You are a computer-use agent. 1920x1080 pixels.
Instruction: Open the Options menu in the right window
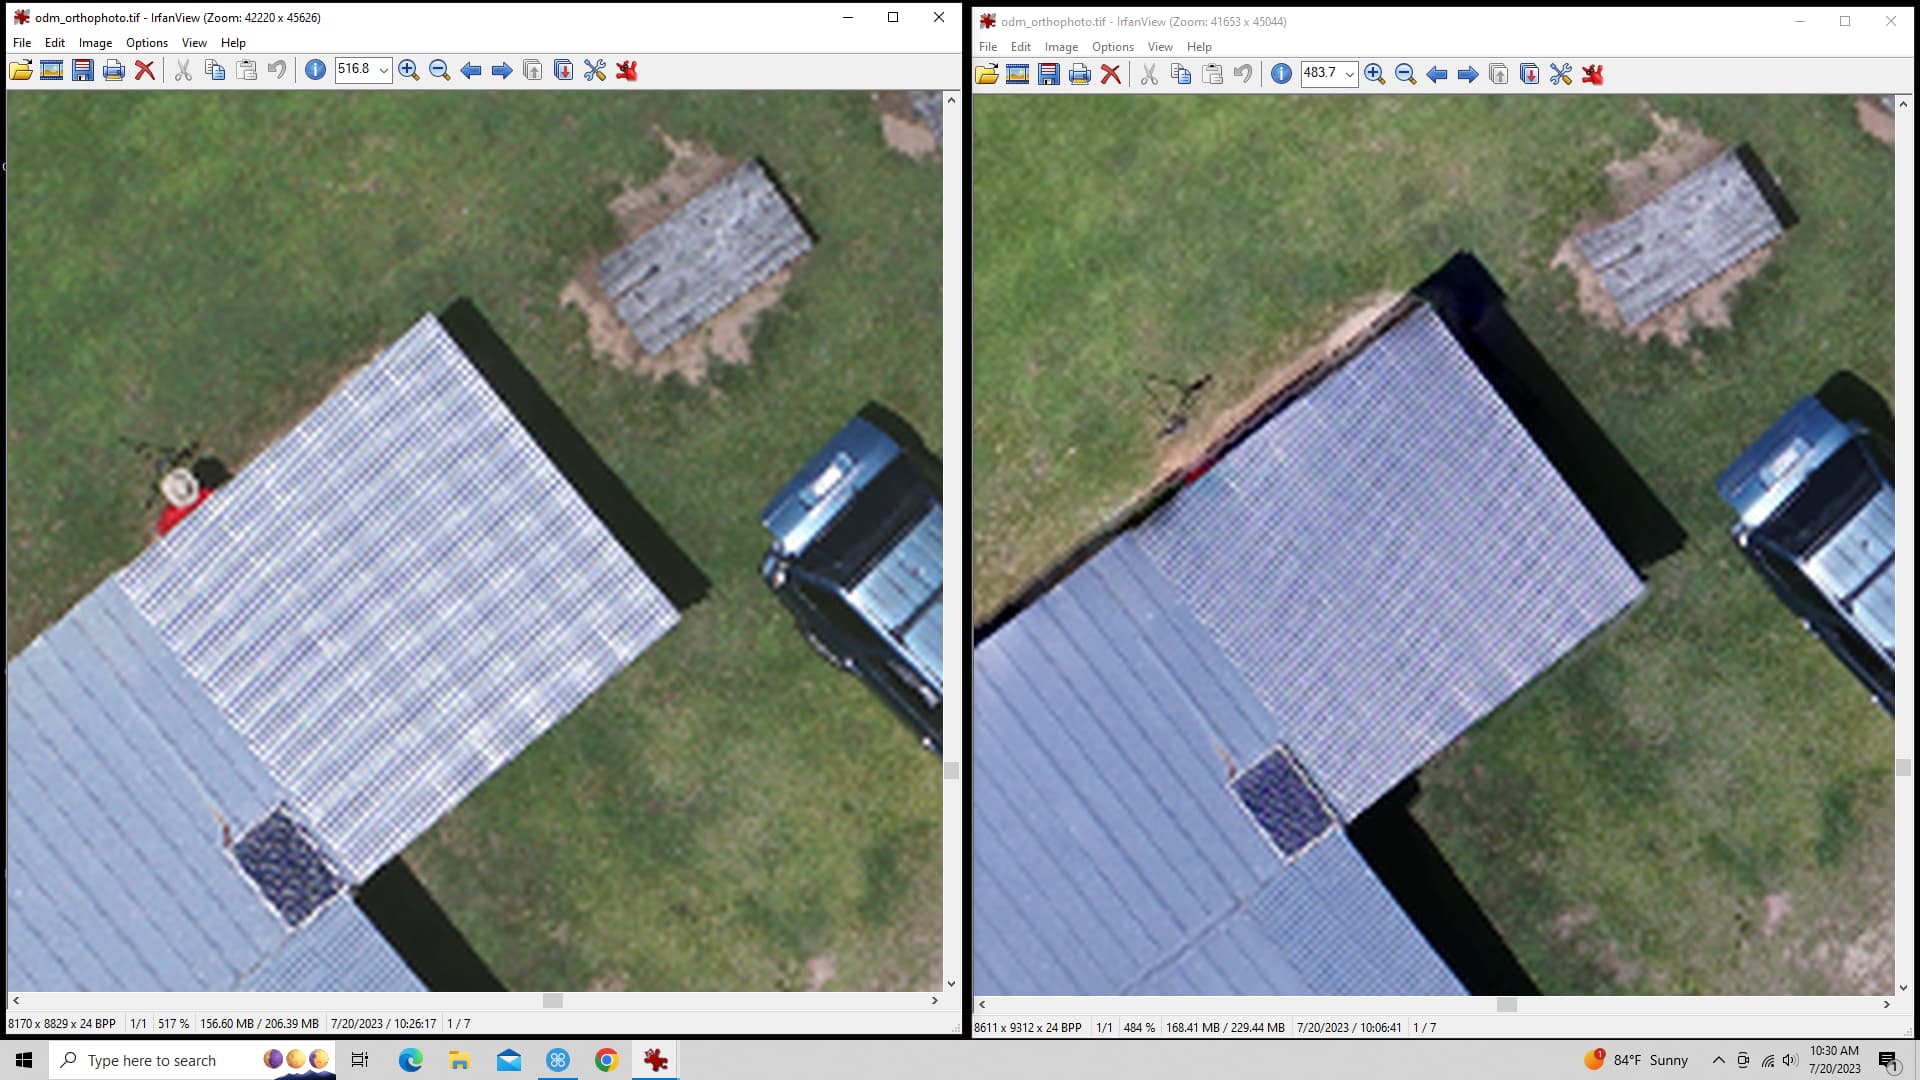click(1112, 47)
